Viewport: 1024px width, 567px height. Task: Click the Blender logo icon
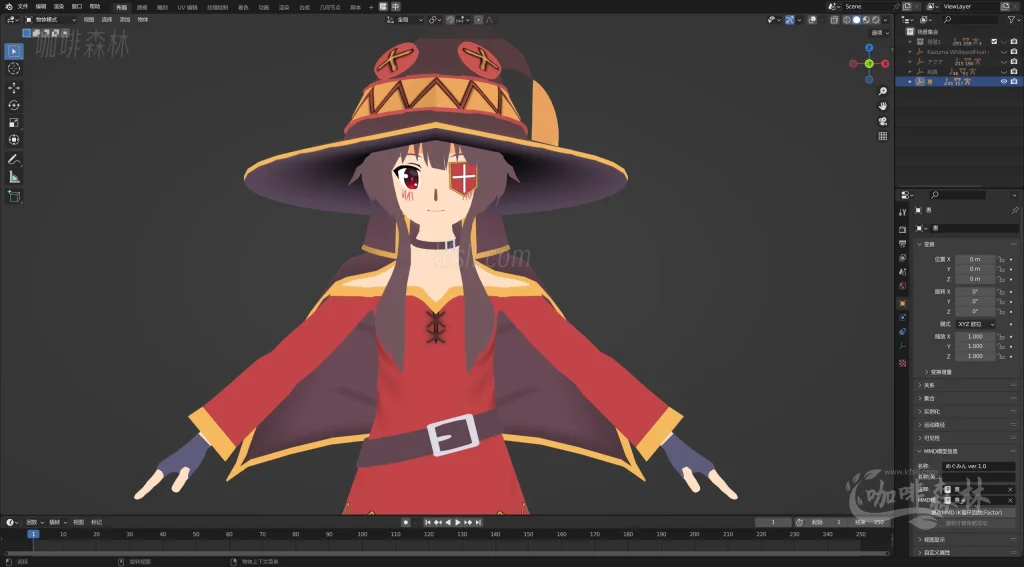pyautogui.click(x=8, y=7)
